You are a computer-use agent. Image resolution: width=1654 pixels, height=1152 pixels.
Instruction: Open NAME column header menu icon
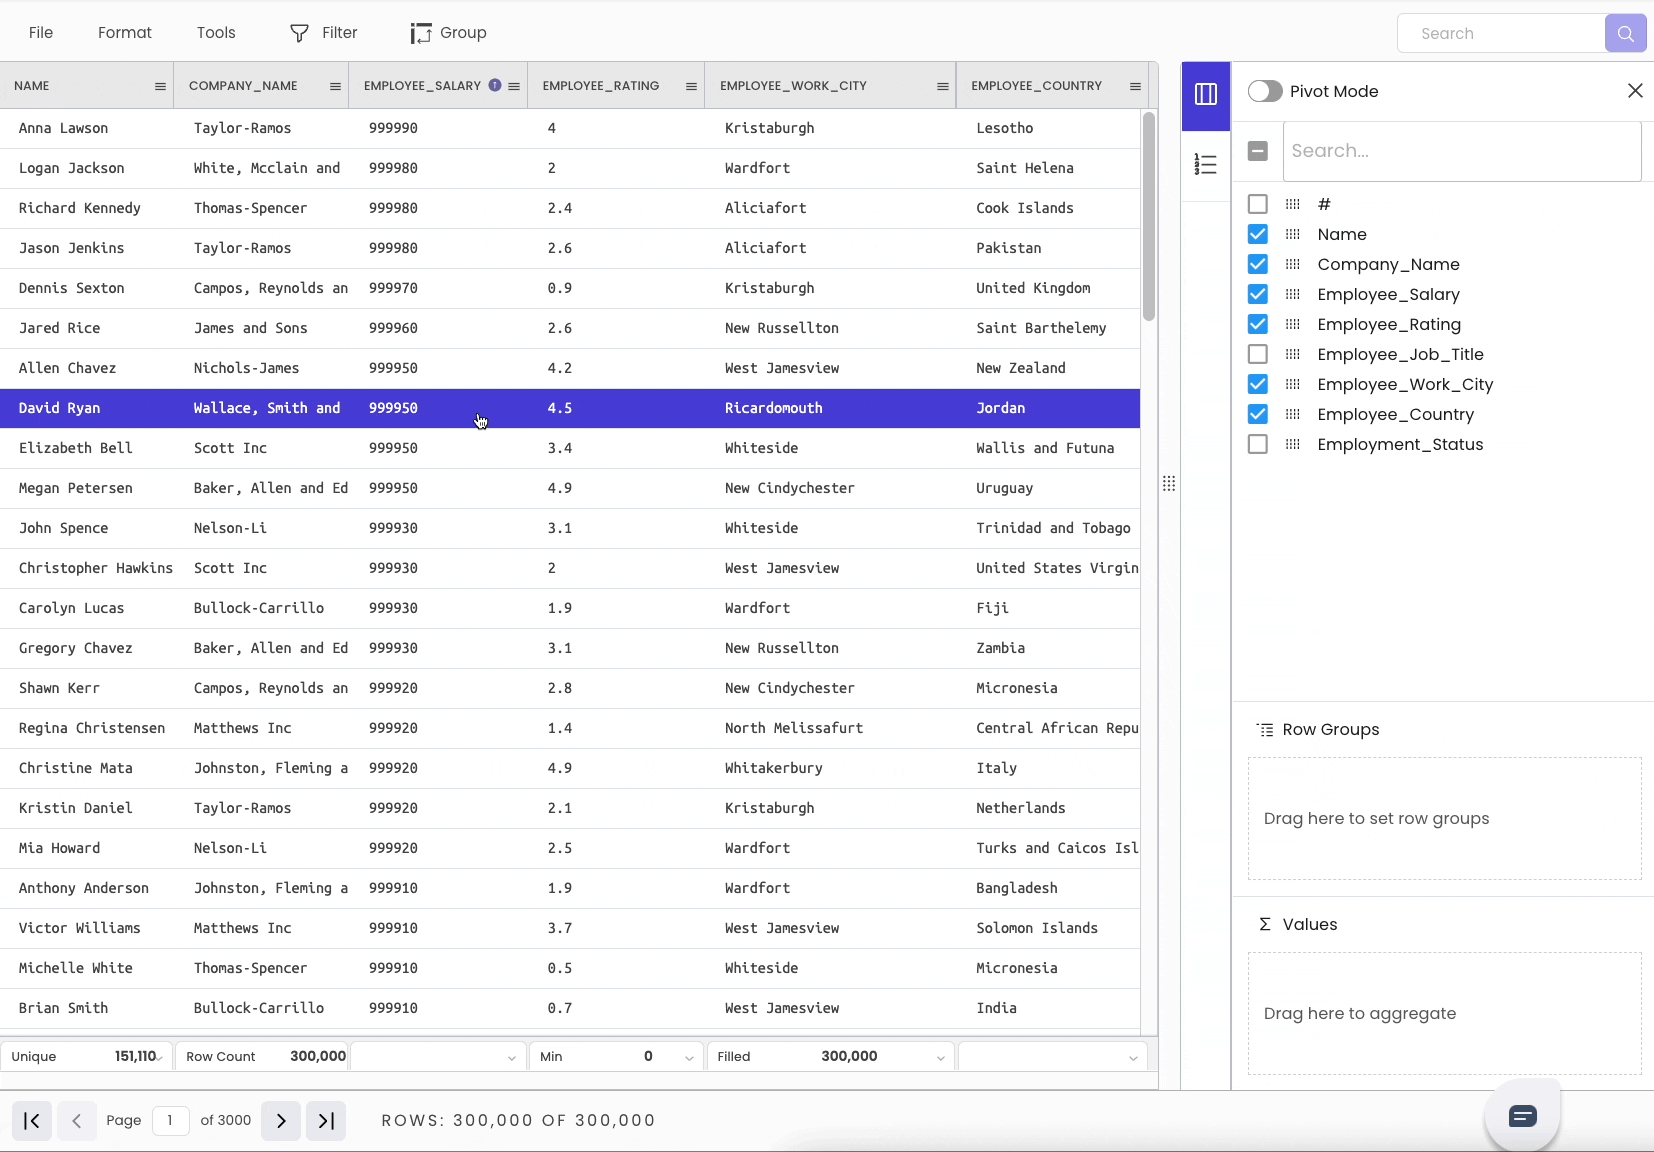[160, 86]
